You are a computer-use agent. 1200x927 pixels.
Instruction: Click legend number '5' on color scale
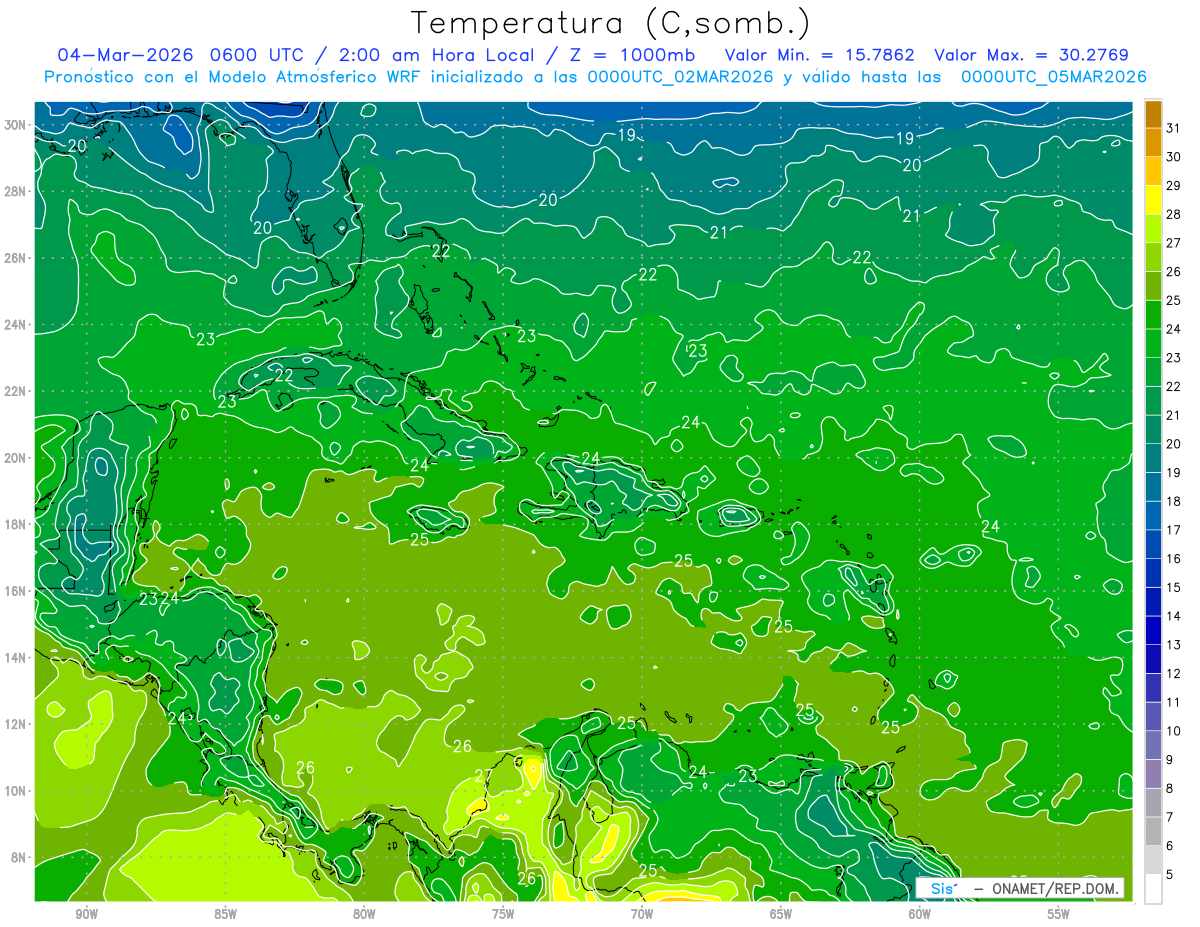tap(1170, 875)
